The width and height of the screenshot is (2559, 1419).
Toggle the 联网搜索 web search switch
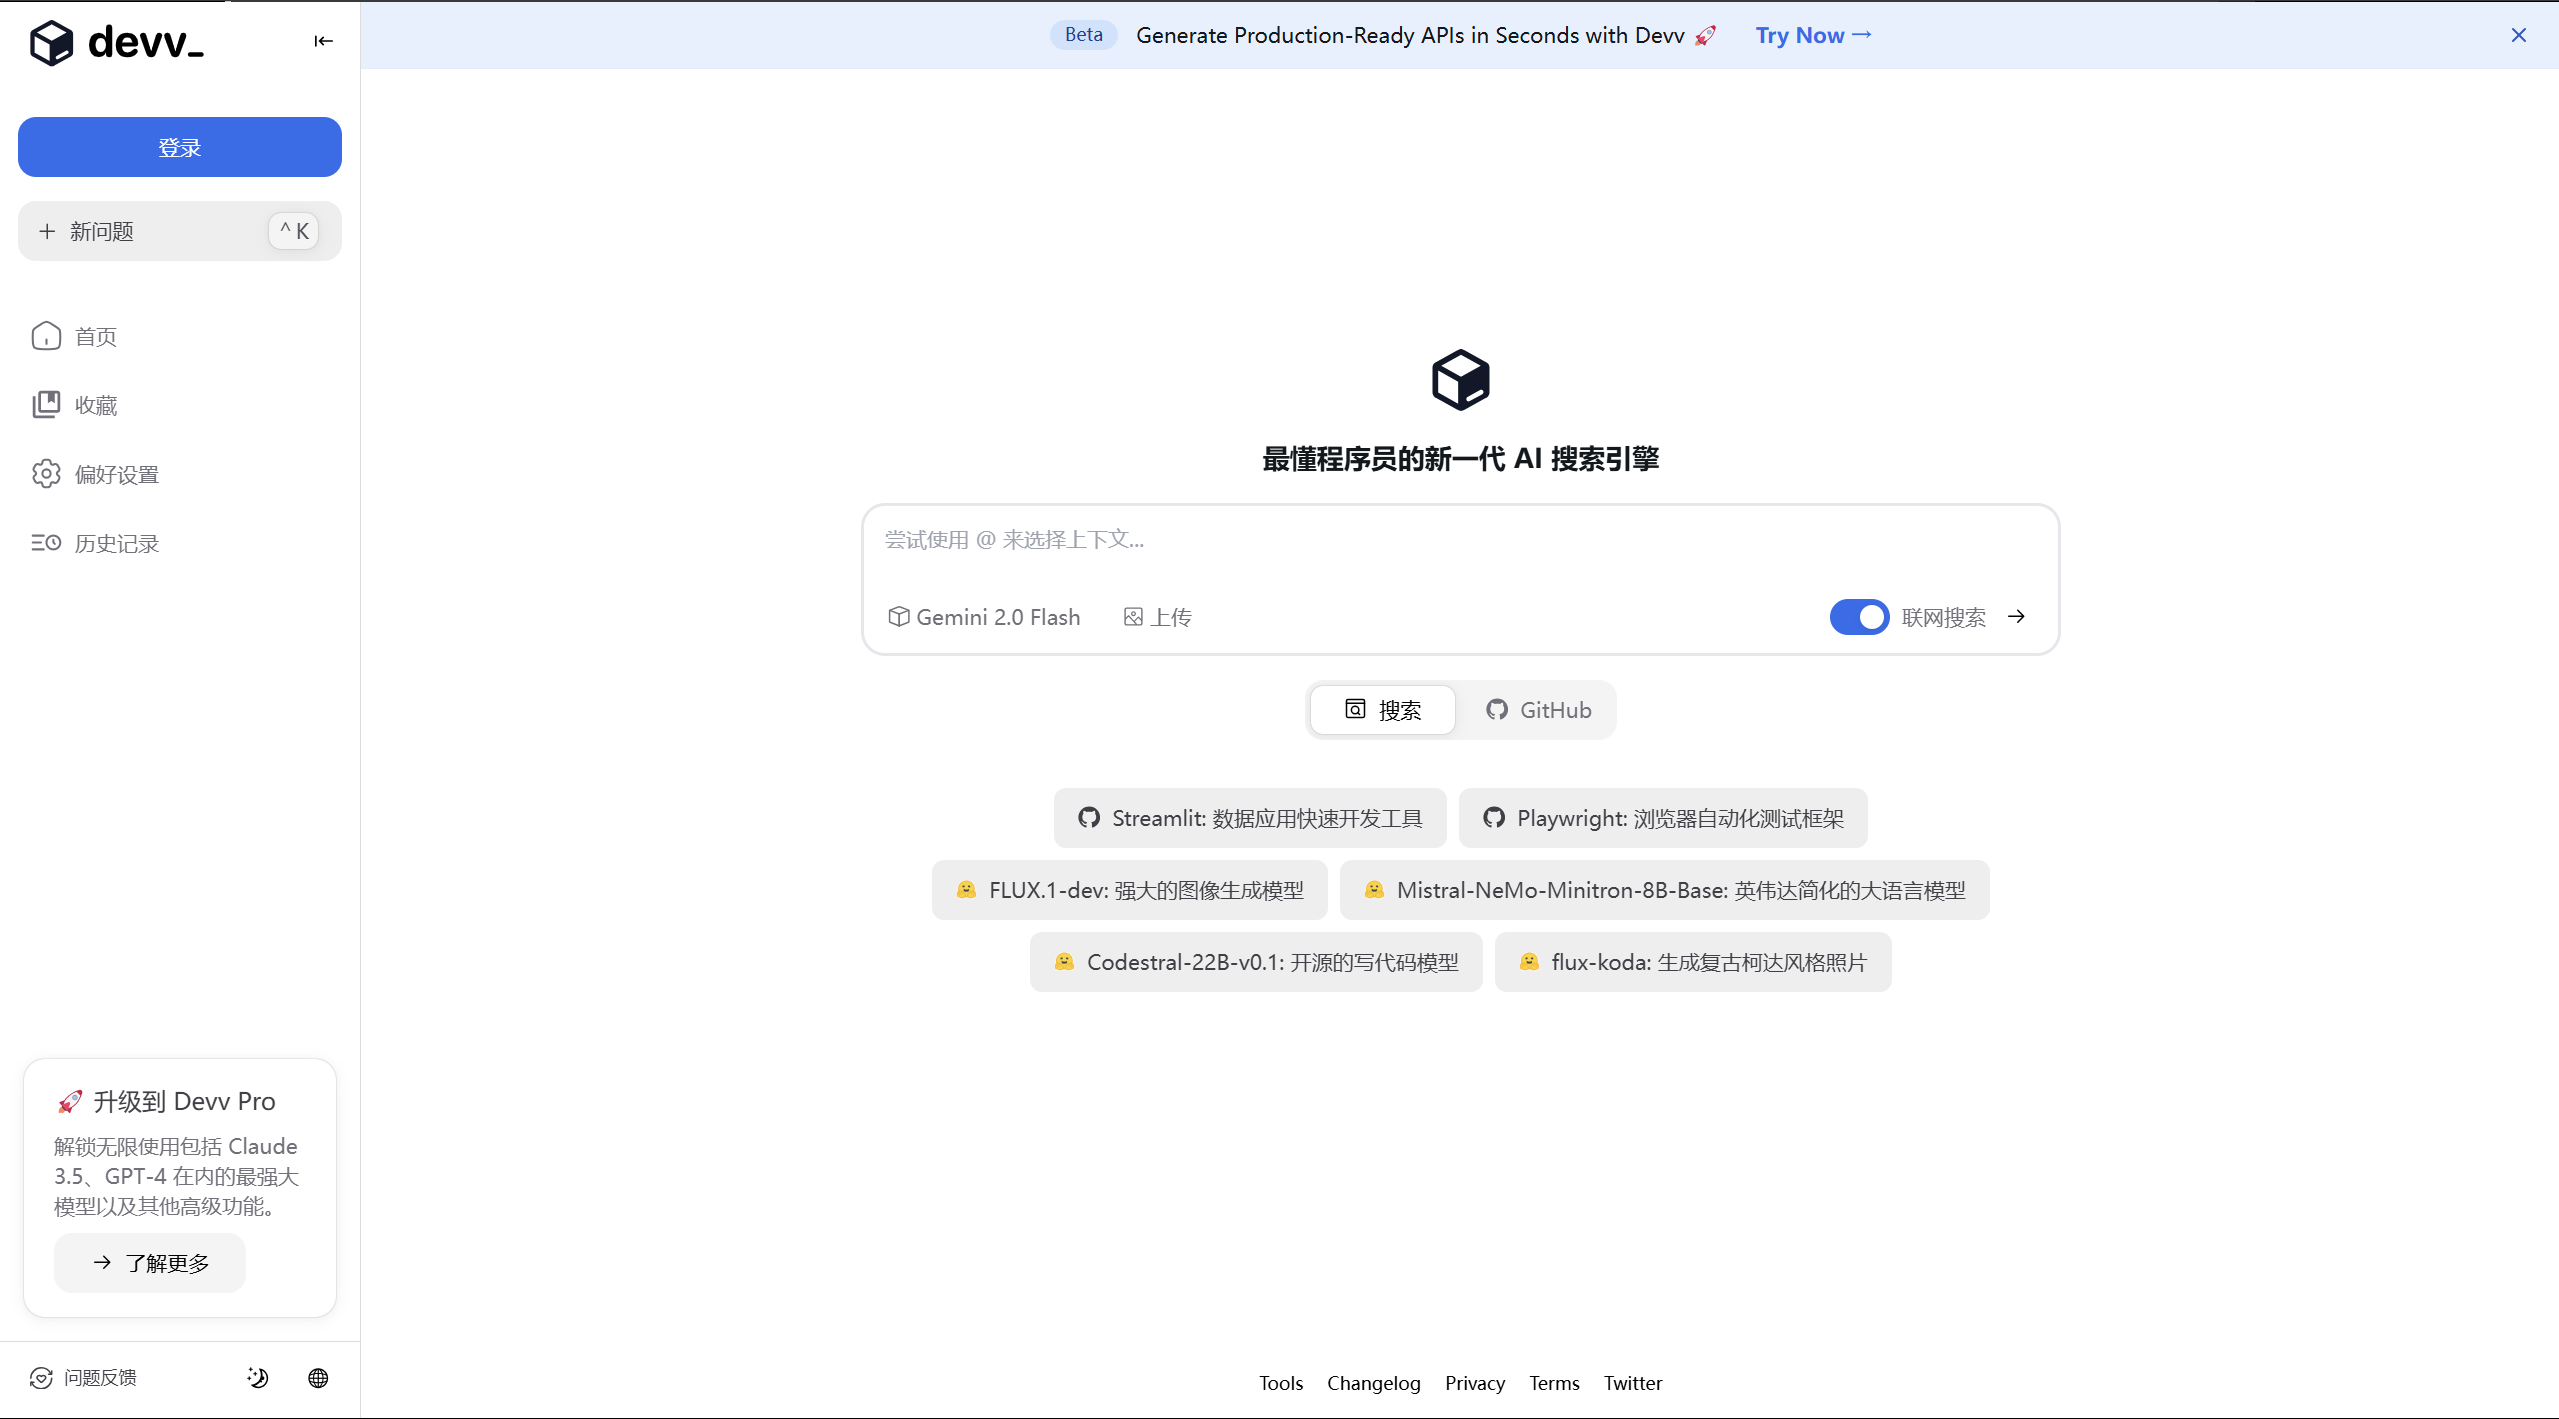(x=1859, y=617)
